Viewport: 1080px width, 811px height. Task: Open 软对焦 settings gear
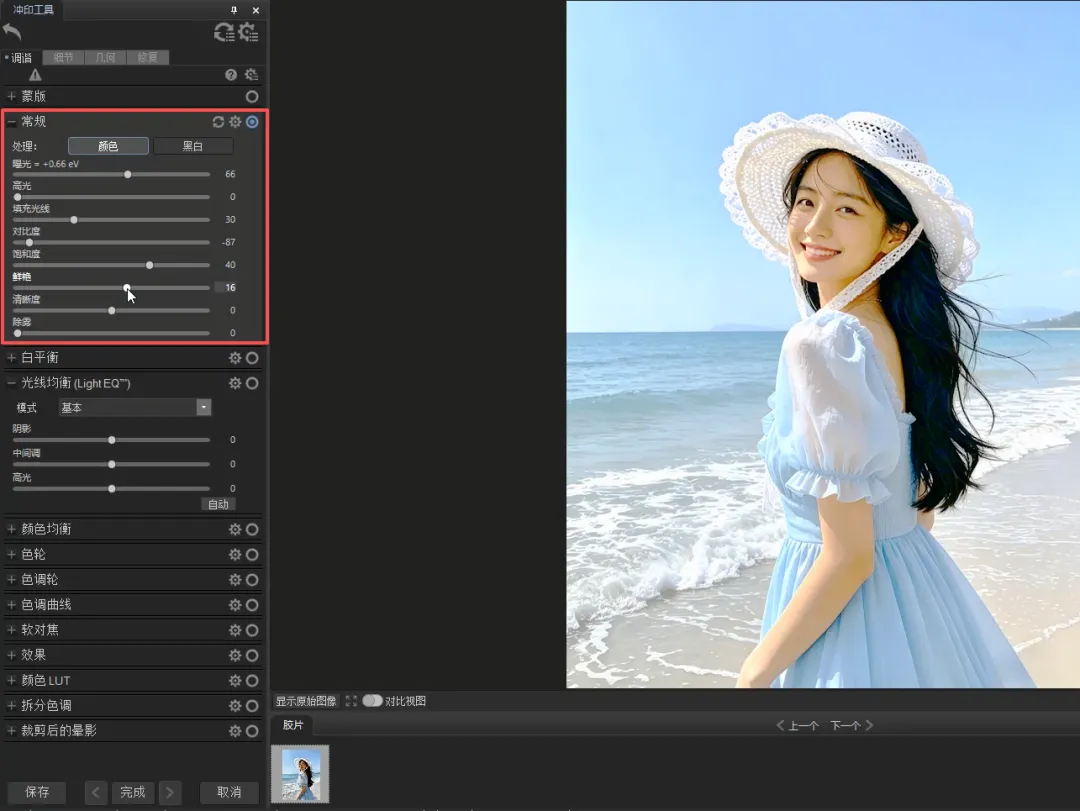point(235,630)
